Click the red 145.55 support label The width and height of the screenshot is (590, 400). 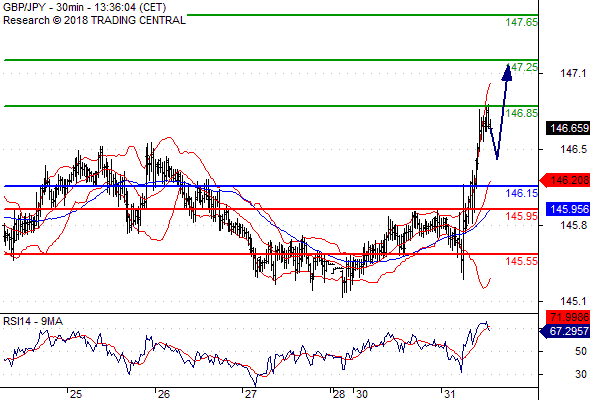(522, 261)
